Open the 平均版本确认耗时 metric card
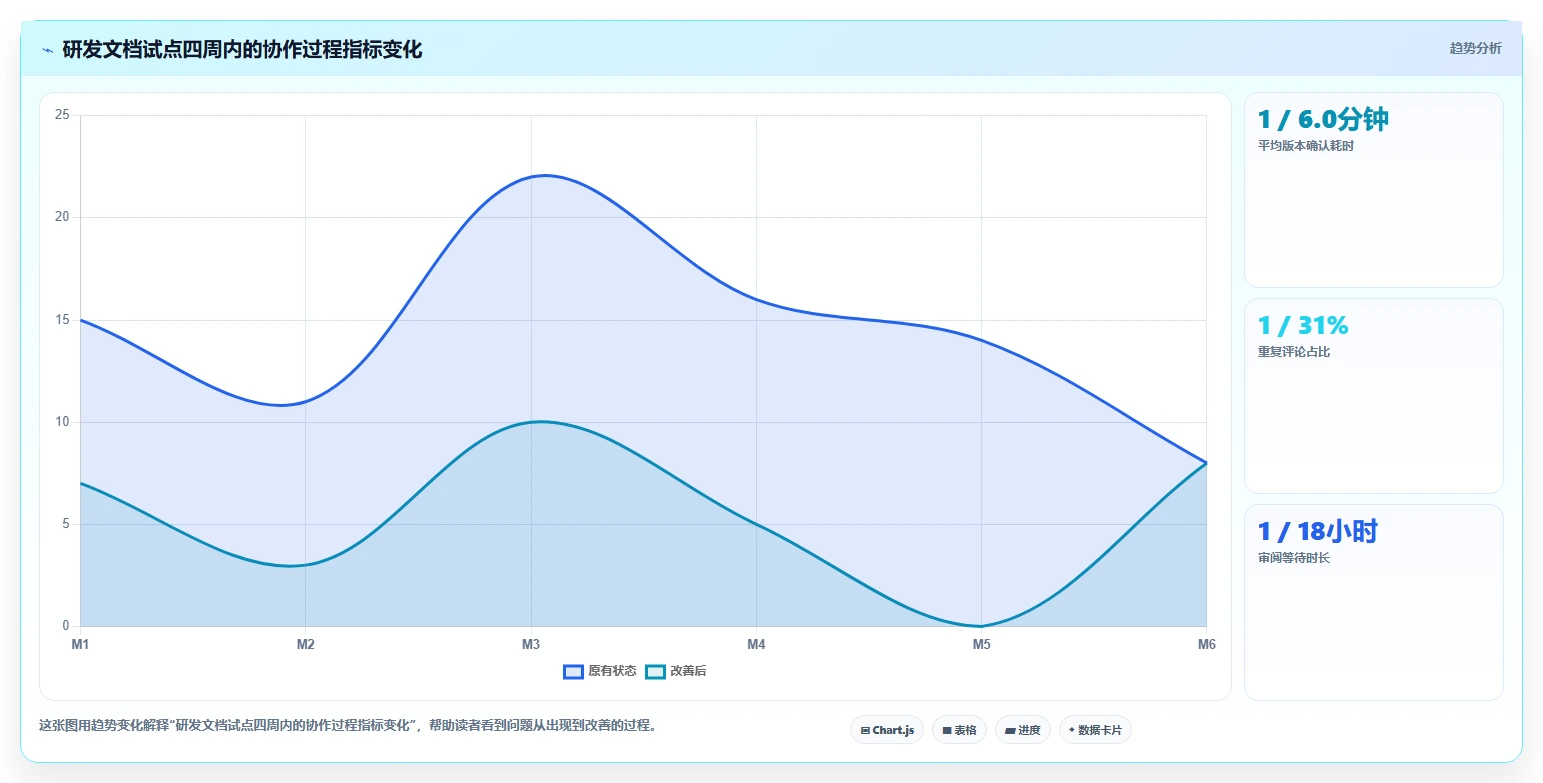The image size is (1543, 783). [x=1373, y=190]
